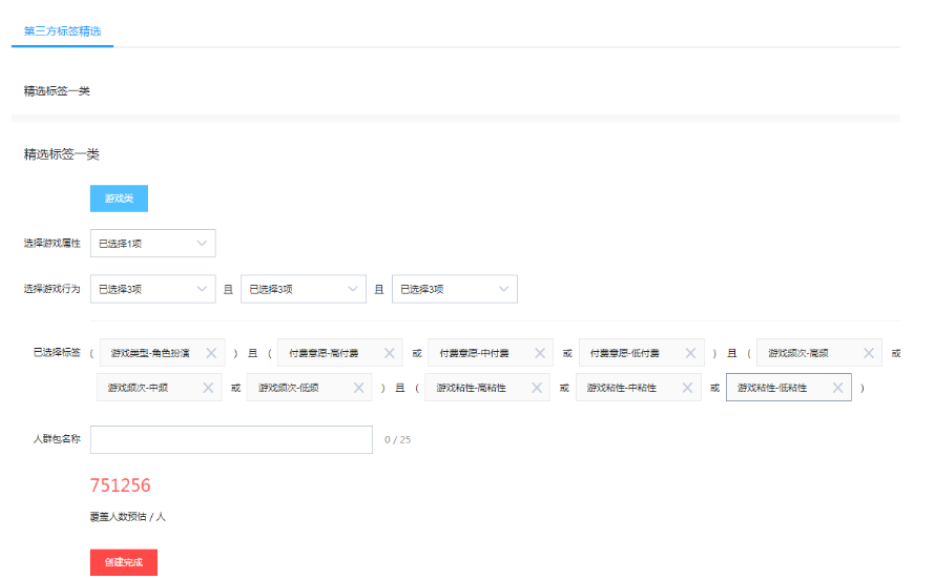Click the 751256 coverage estimate number
This screenshot has width=940, height=578.
pyautogui.click(x=120, y=486)
